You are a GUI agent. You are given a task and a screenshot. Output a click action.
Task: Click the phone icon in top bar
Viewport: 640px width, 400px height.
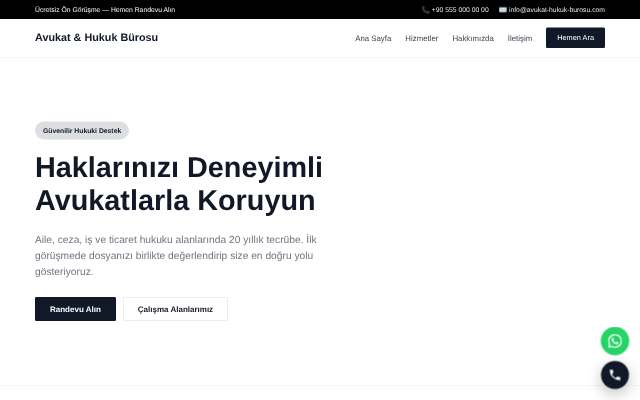coord(426,10)
